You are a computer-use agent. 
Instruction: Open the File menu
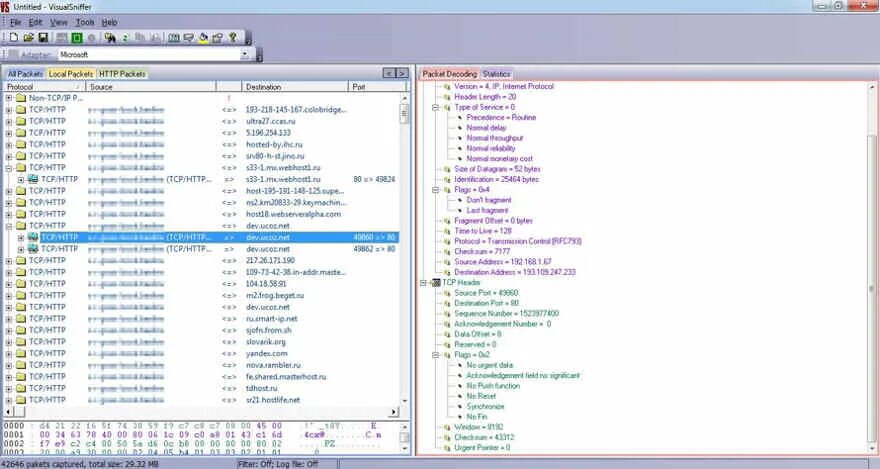15,22
